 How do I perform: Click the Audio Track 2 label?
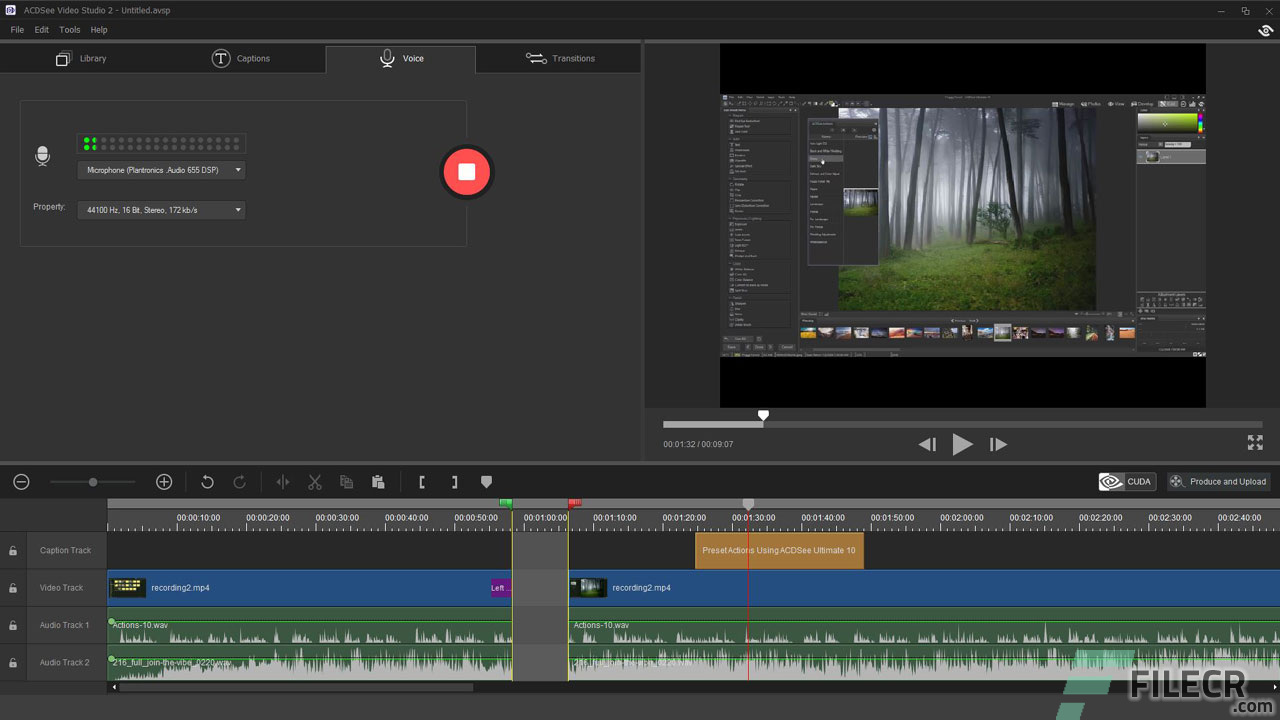pyautogui.click(x=64, y=662)
